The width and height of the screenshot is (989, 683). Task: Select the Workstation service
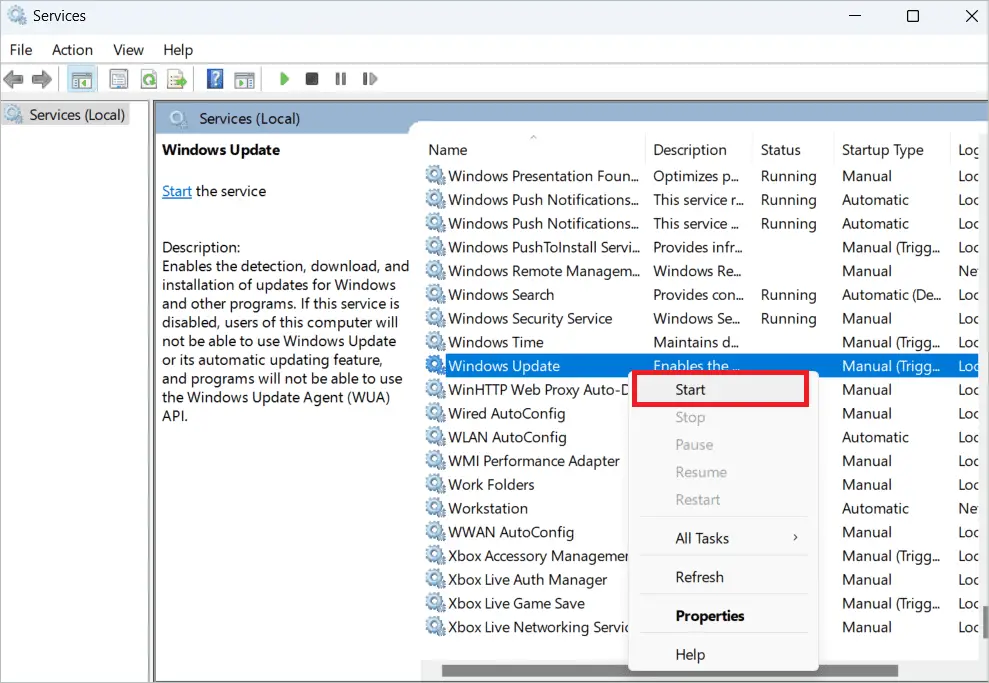[x=488, y=508]
